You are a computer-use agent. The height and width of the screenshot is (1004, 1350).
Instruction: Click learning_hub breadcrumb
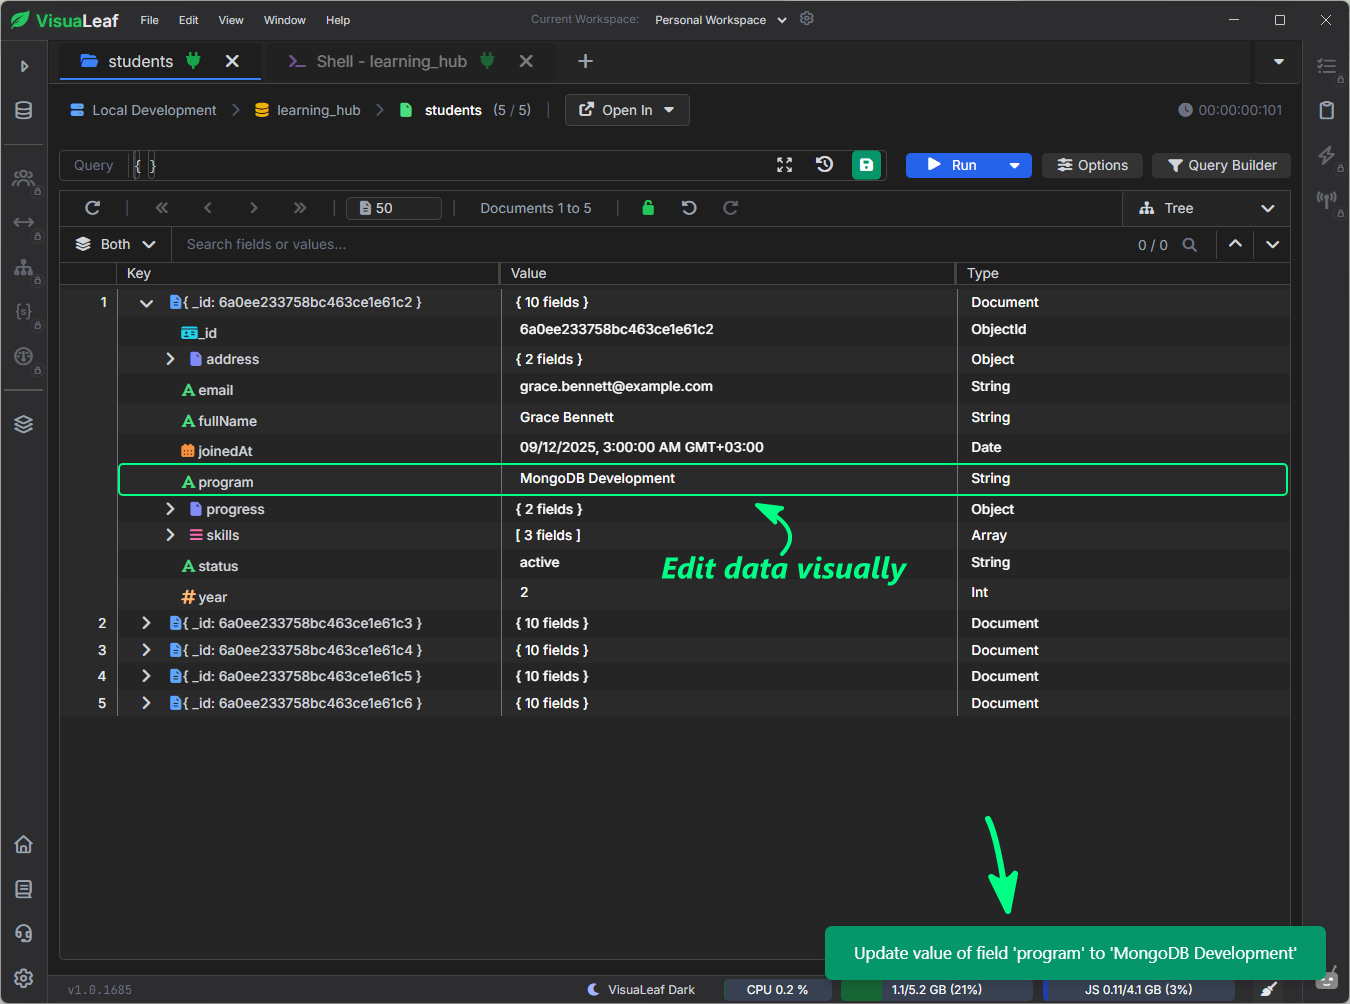(307, 110)
